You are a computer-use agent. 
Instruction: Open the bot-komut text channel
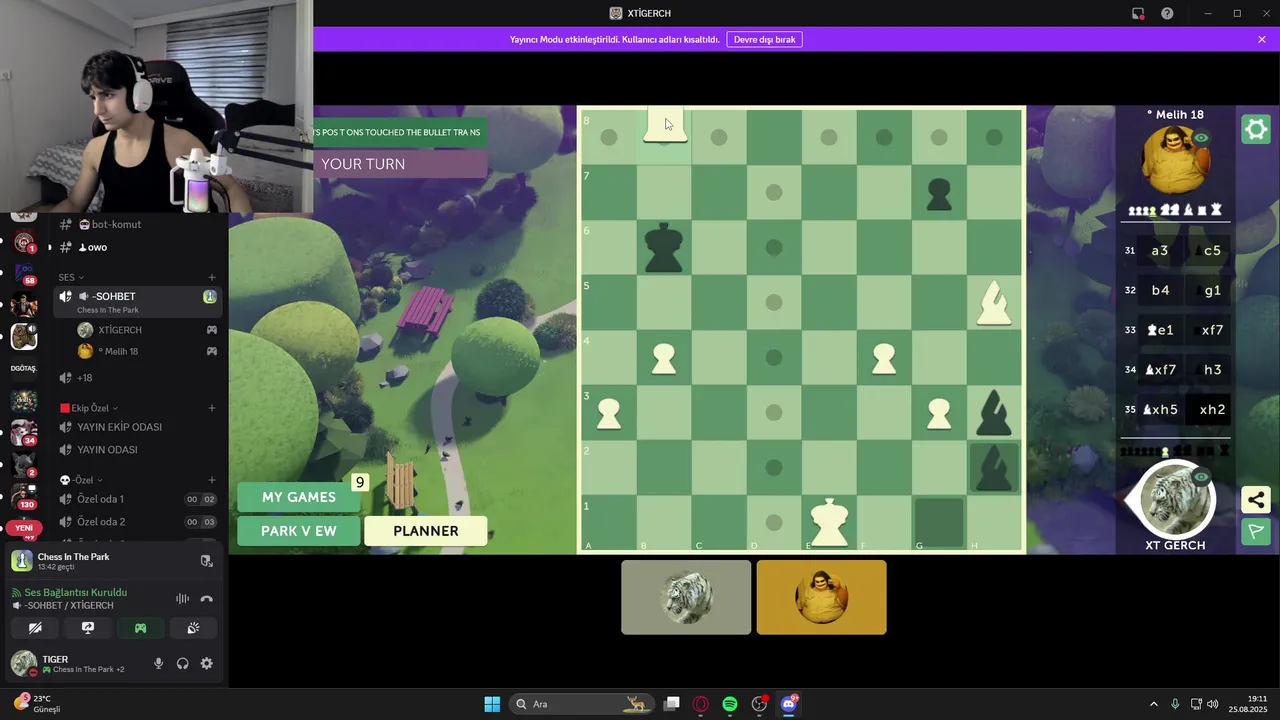click(x=136, y=225)
